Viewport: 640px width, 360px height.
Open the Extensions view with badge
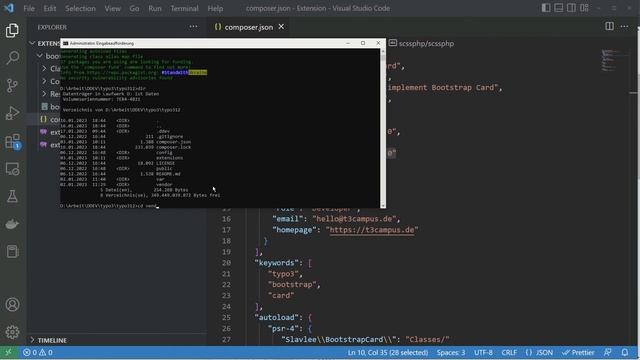point(12,141)
